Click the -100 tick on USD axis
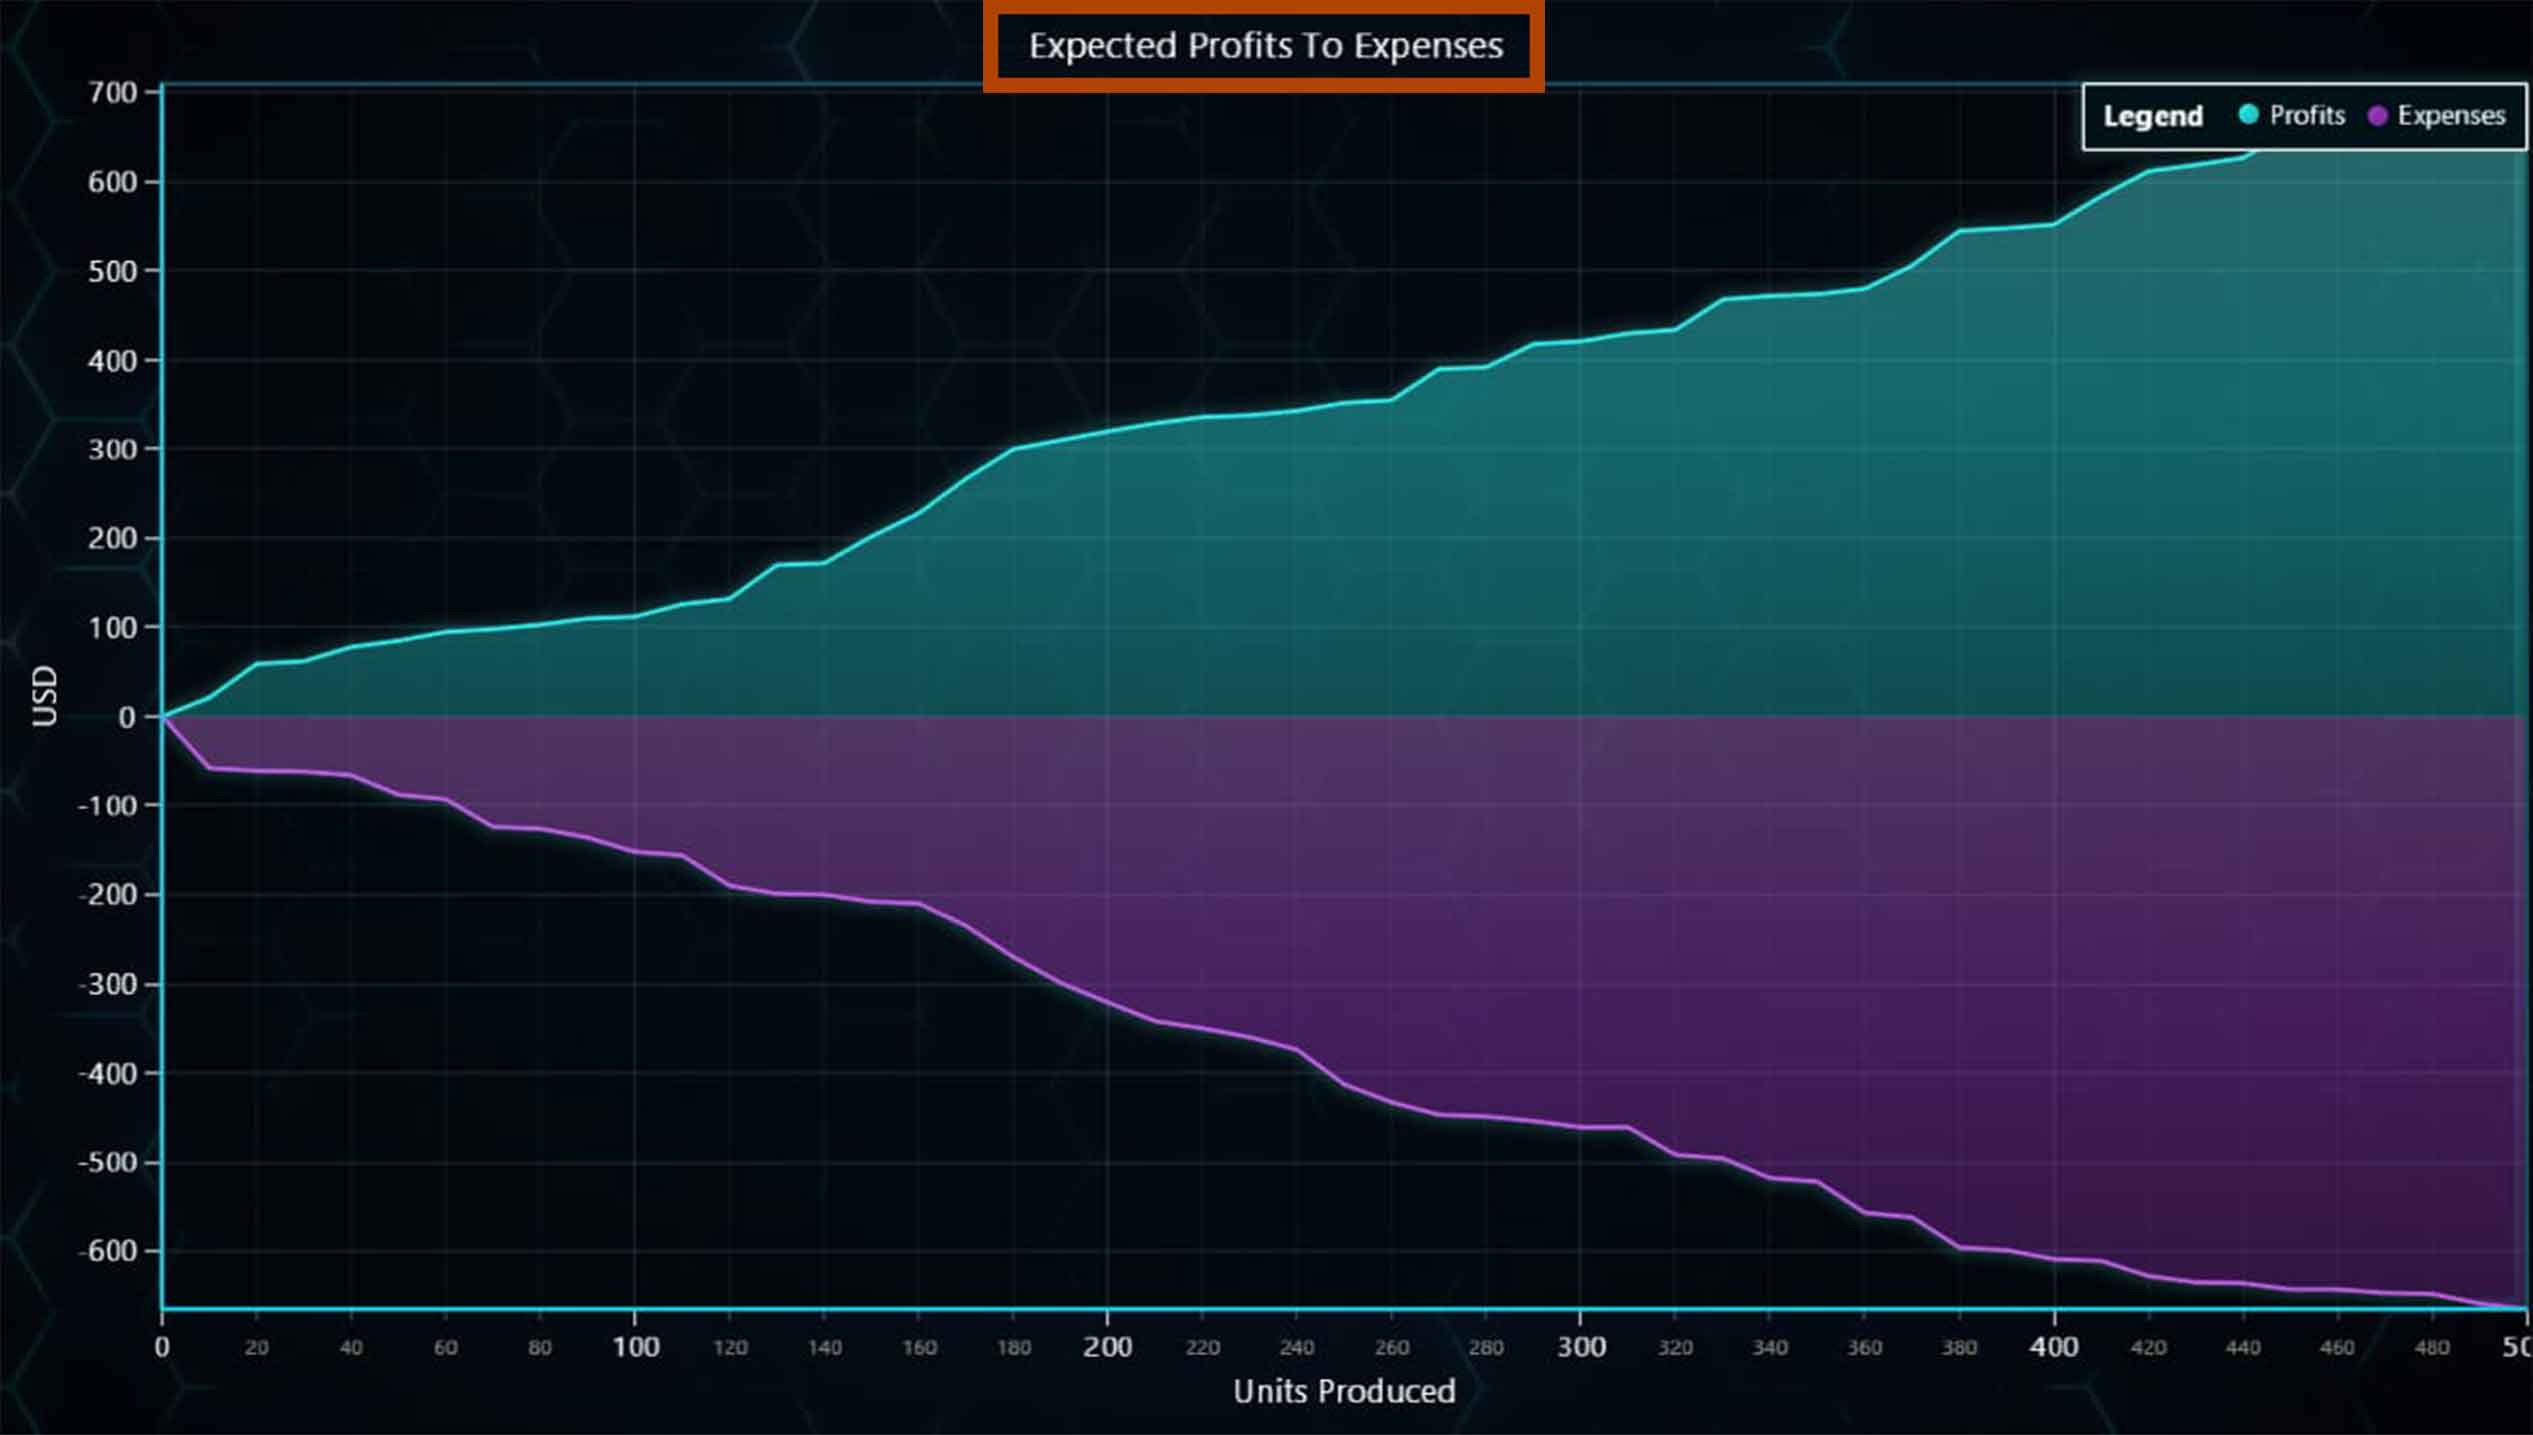The width and height of the screenshot is (2533, 1435). pos(107,805)
